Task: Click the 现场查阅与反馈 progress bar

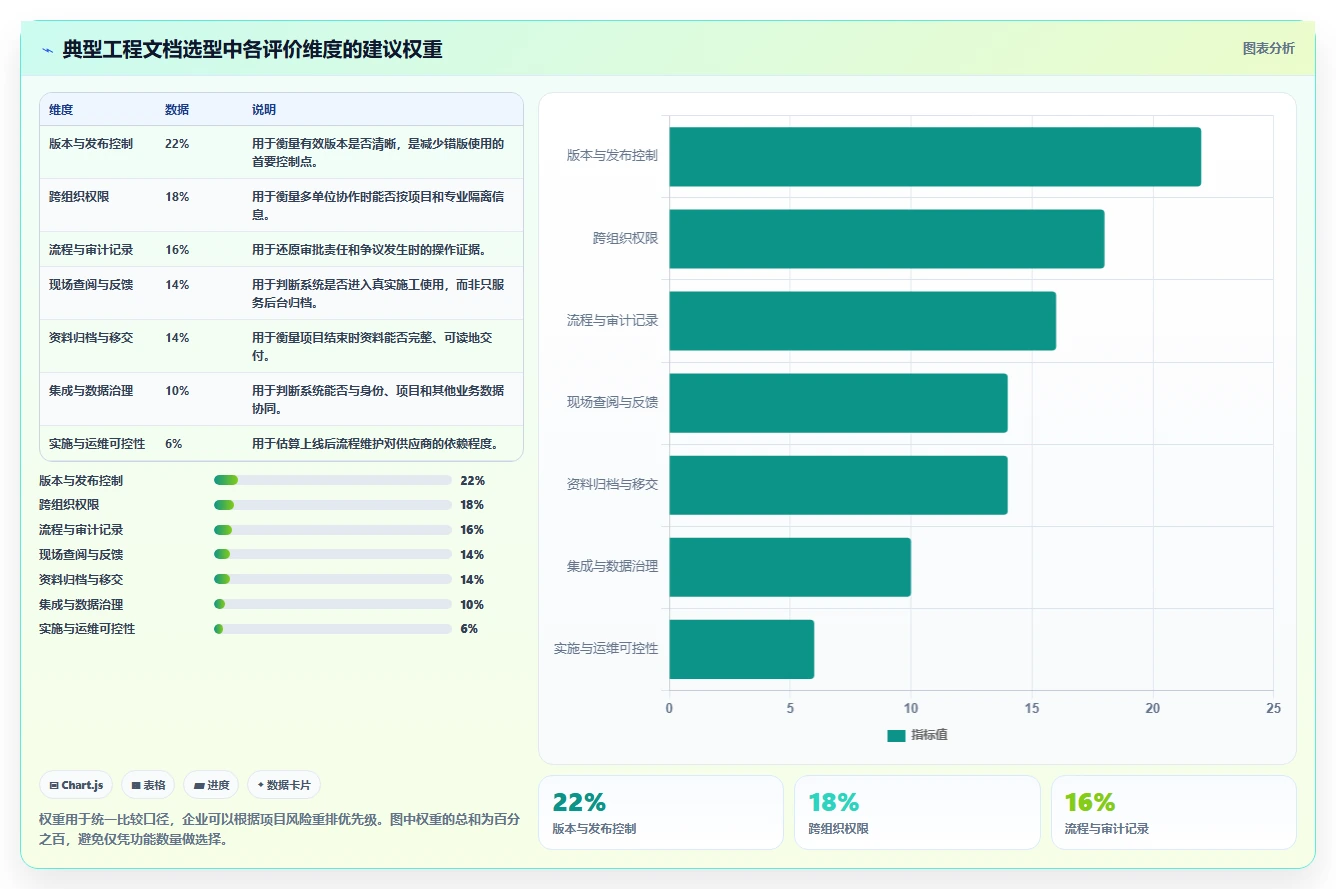Action: tap(333, 554)
